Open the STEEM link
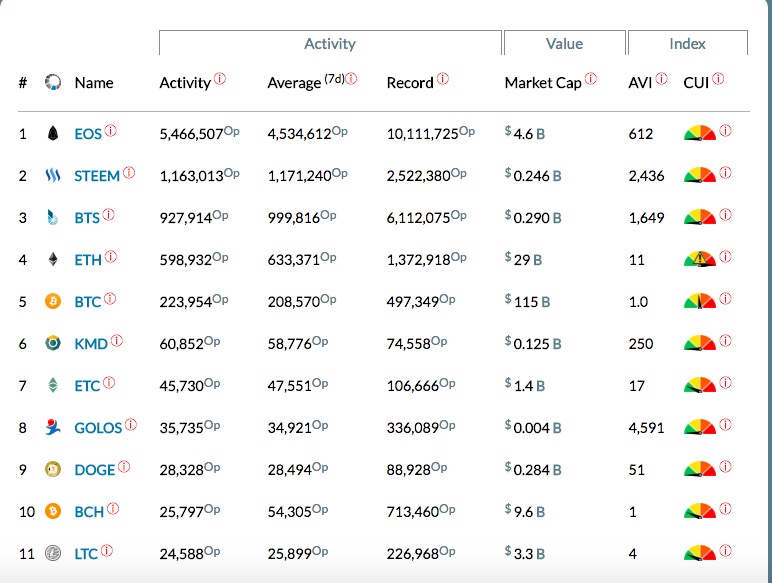 tap(97, 176)
